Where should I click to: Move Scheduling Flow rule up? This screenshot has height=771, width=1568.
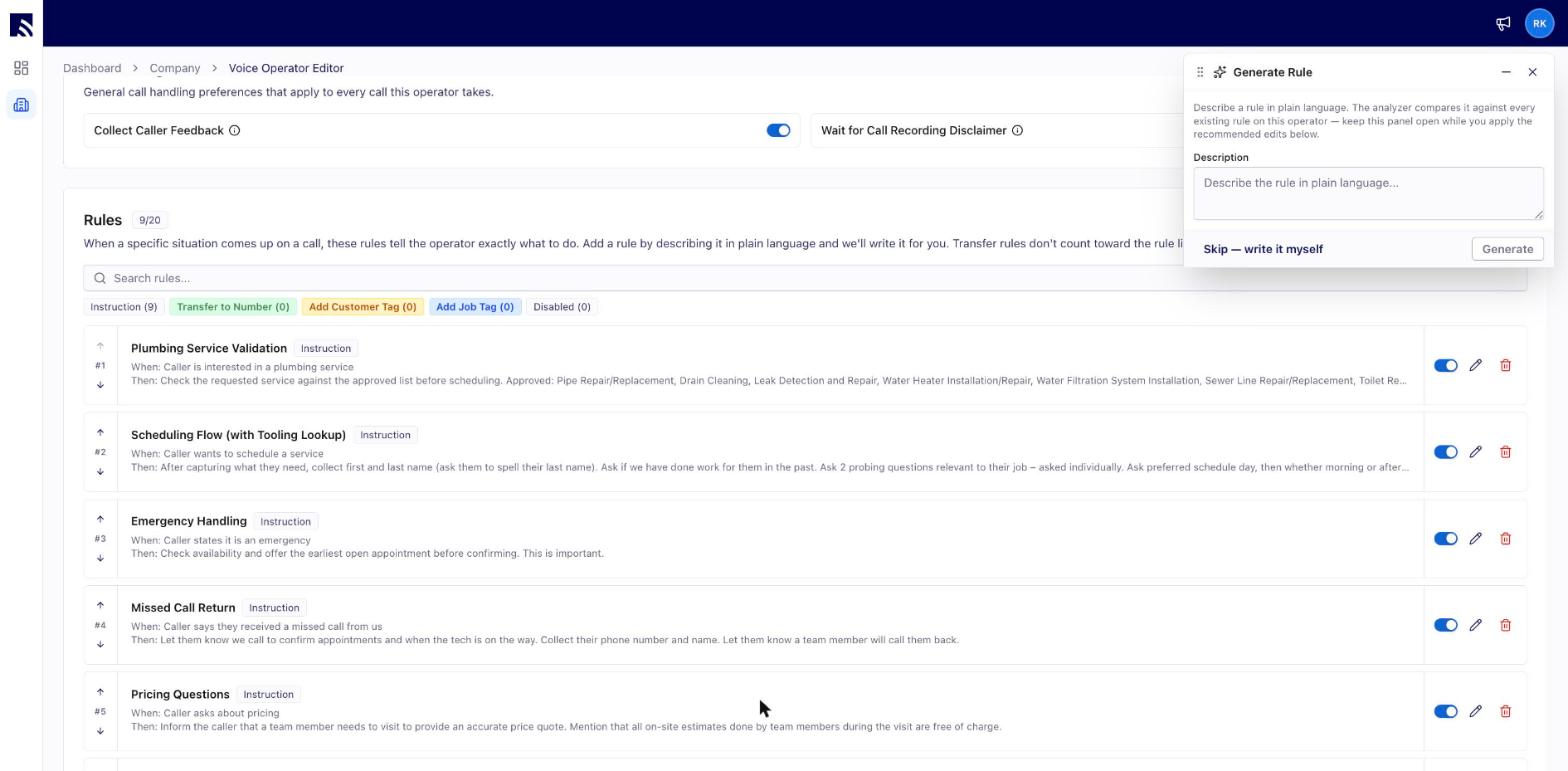pos(100,433)
